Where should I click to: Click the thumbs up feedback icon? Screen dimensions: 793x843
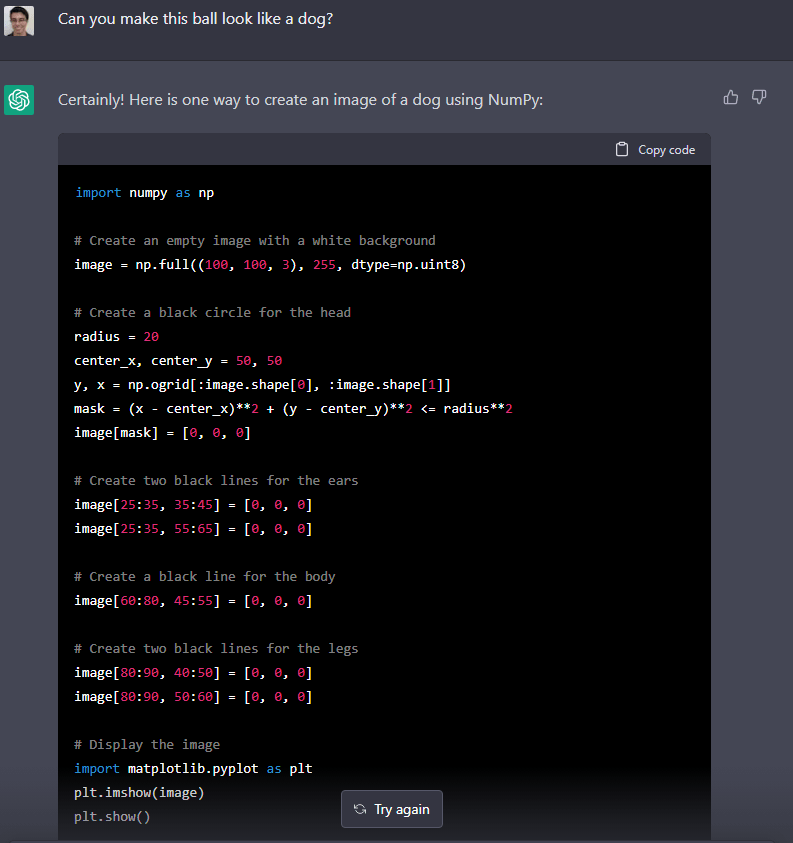point(731,97)
